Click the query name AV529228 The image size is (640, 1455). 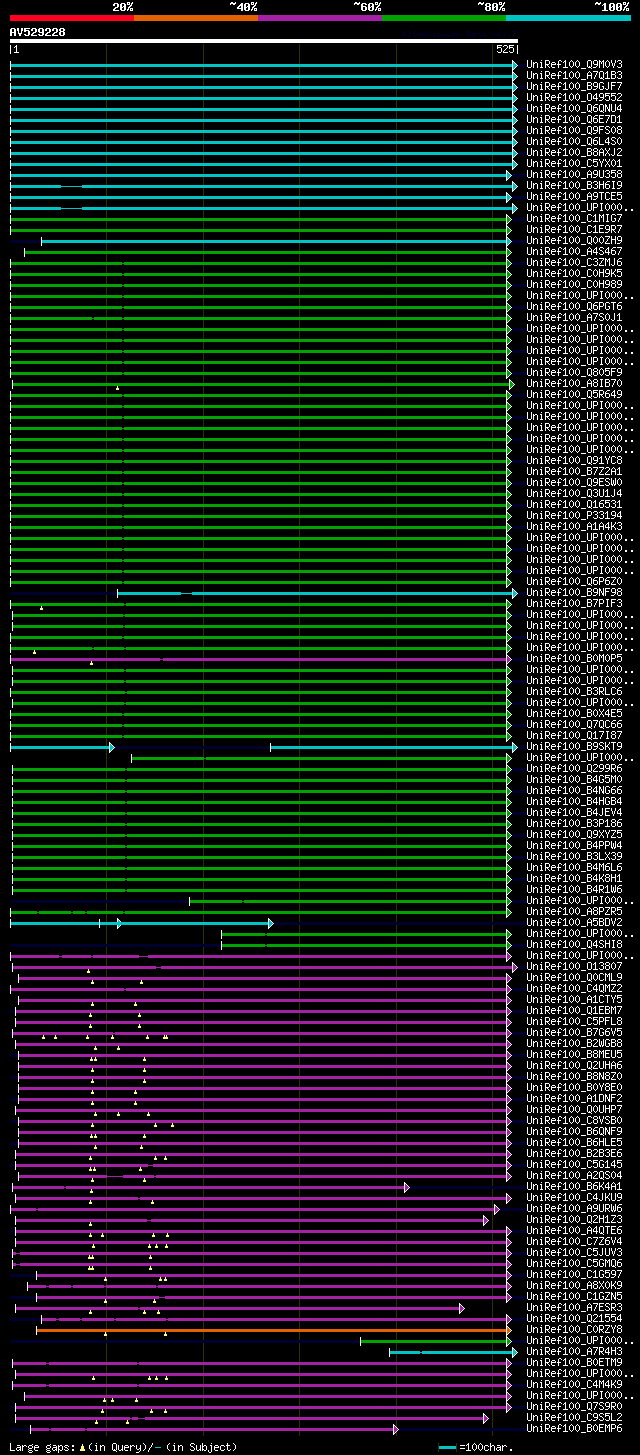point(38,32)
